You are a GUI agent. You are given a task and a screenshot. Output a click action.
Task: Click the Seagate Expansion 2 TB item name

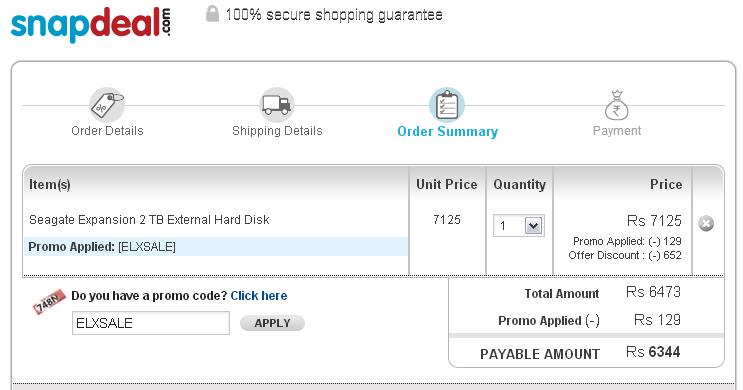[149, 220]
